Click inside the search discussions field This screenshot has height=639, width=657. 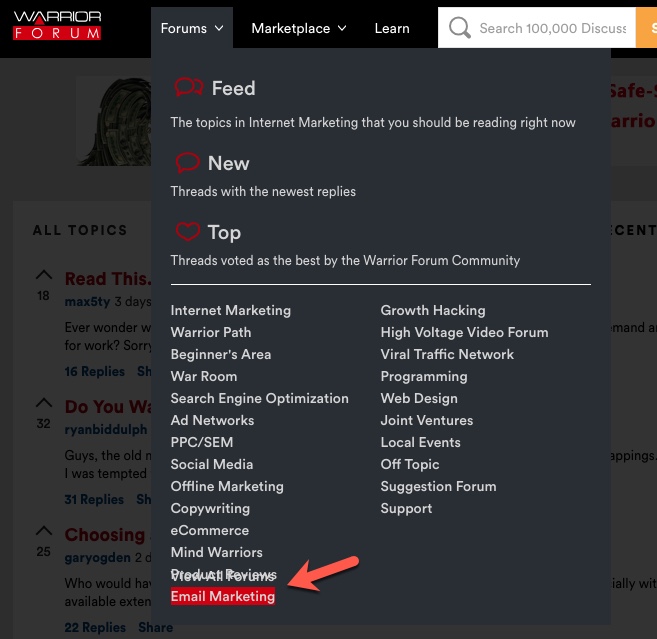click(x=552, y=28)
